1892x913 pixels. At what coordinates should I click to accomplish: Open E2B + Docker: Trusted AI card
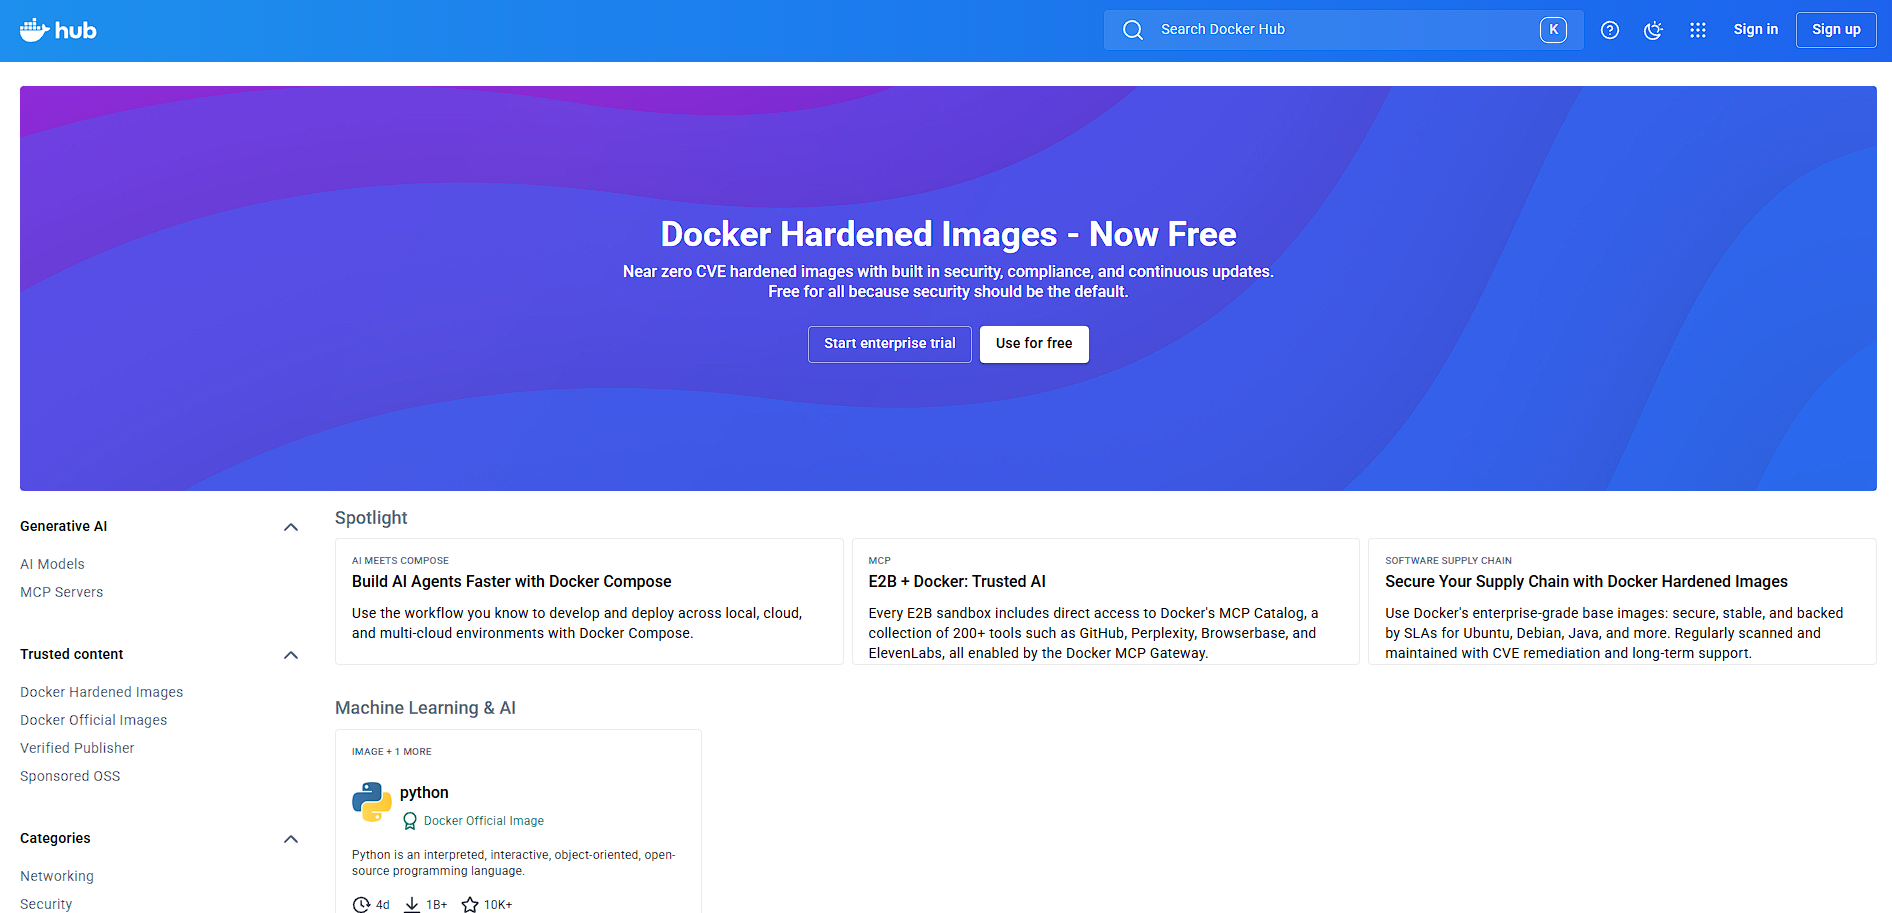[1105, 601]
